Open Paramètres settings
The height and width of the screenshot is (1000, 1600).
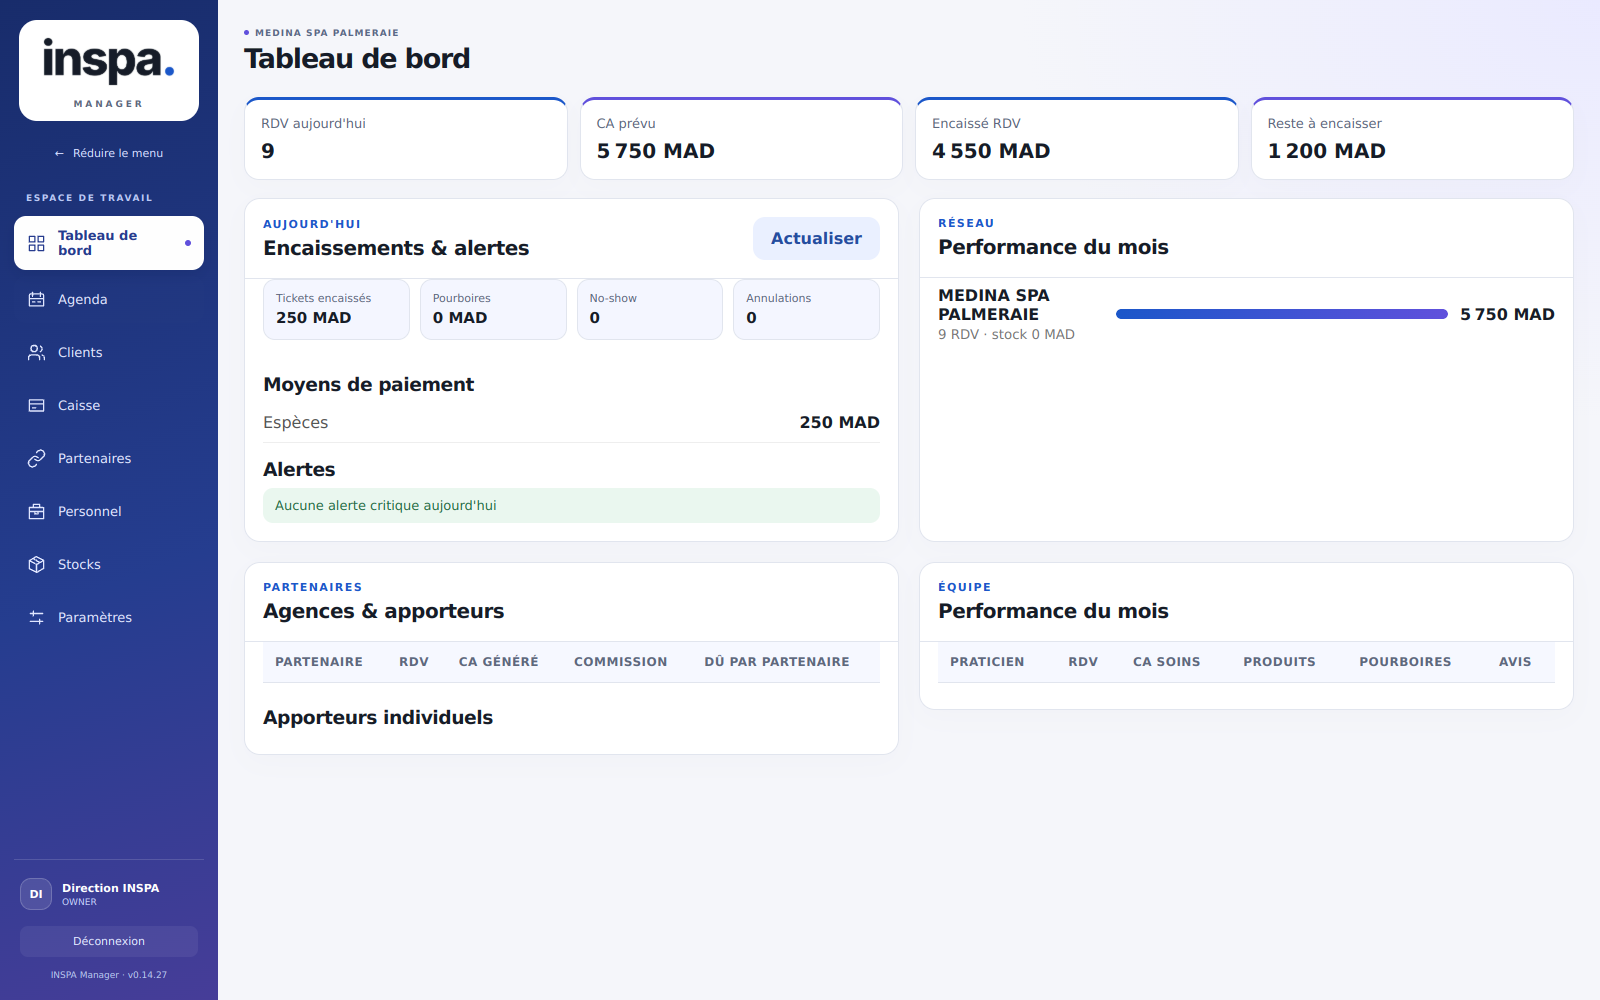tap(109, 617)
